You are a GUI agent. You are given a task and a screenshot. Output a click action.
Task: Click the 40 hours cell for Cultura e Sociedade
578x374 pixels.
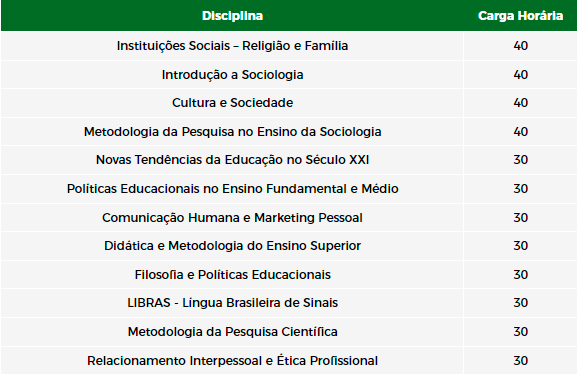[520, 102]
